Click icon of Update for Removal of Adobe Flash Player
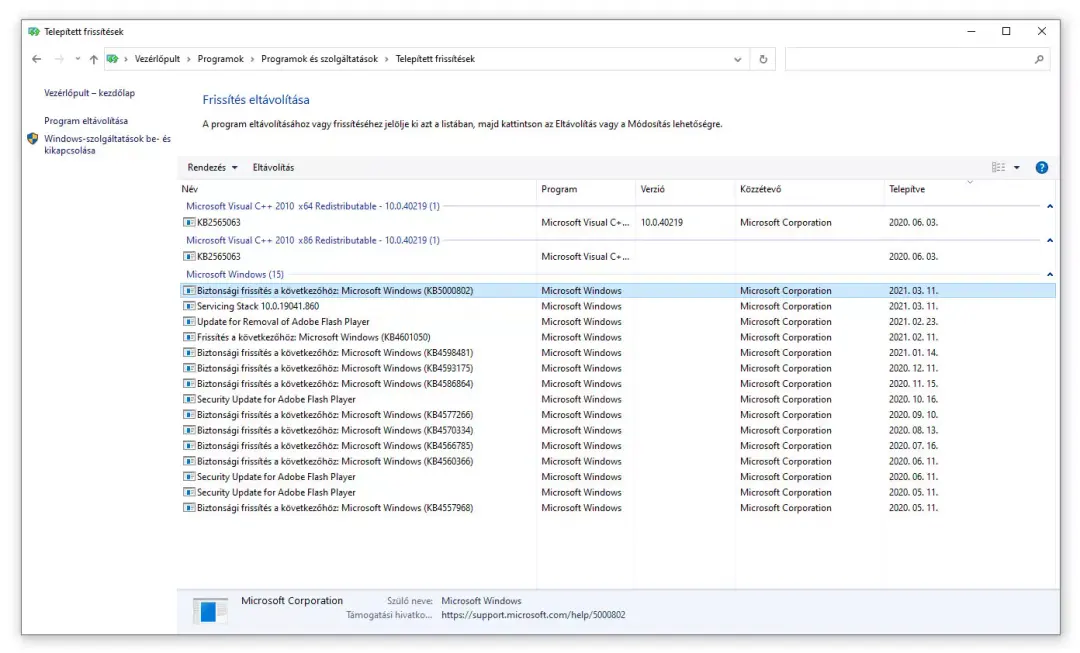 click(x=189, y=322)
